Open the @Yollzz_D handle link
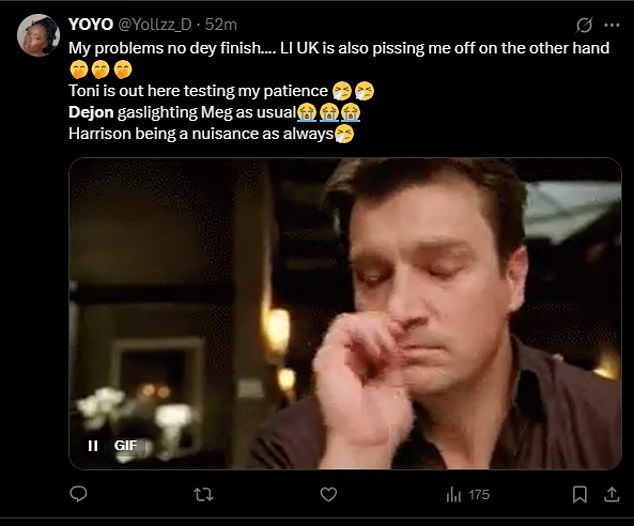Image resolution: width=634 pixels, height=526 pixels. (x=155, y=24)
